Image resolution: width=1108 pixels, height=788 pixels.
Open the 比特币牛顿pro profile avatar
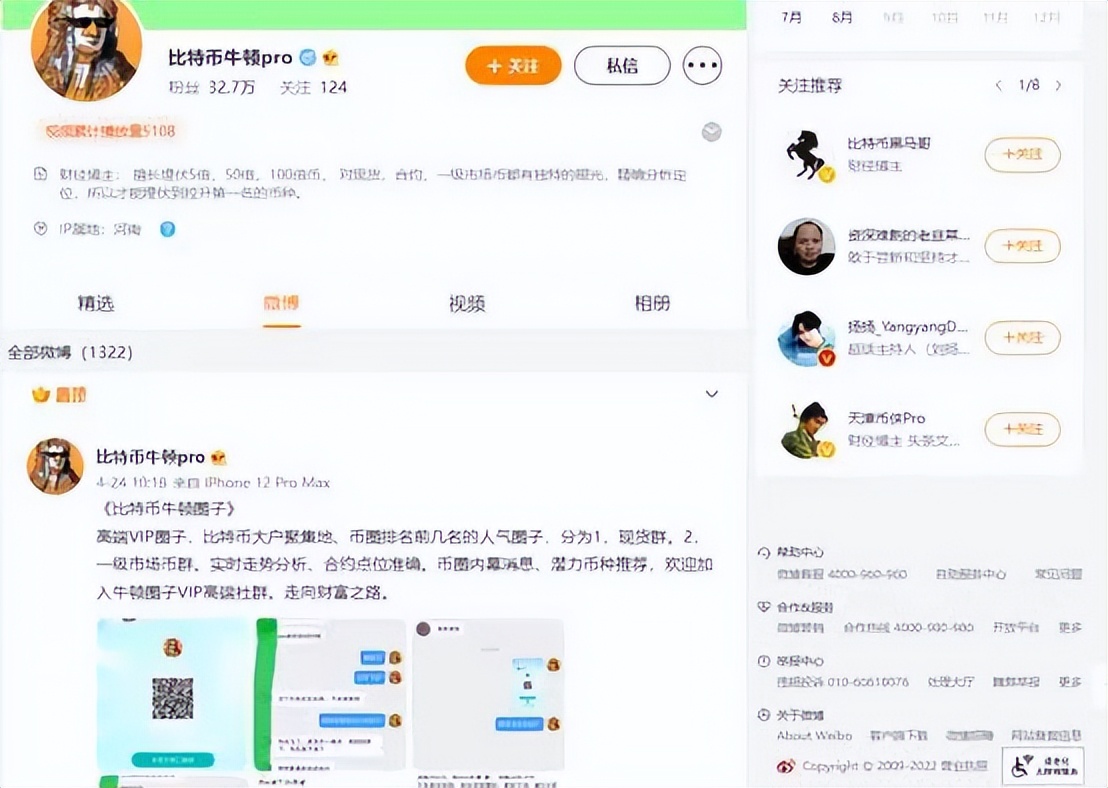[87, 47]
